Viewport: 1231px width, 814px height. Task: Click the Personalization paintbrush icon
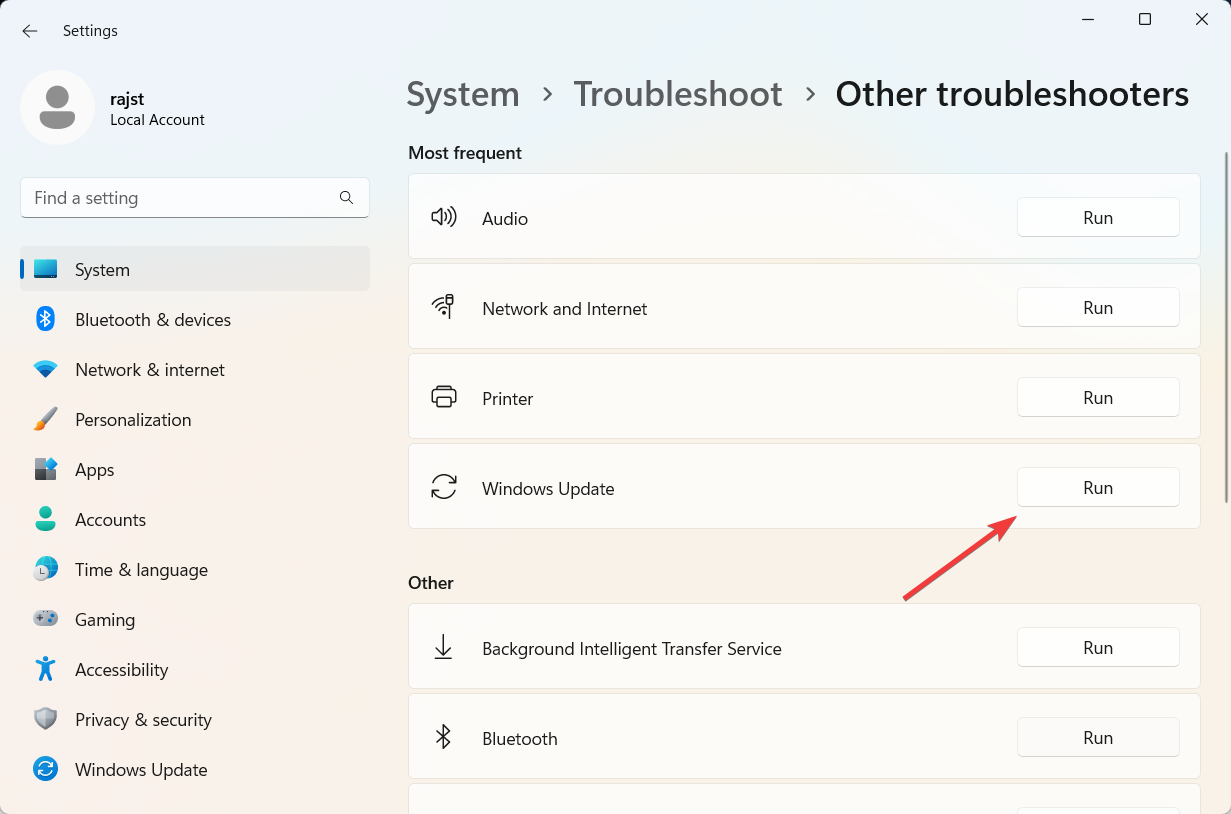pos(46,419)
